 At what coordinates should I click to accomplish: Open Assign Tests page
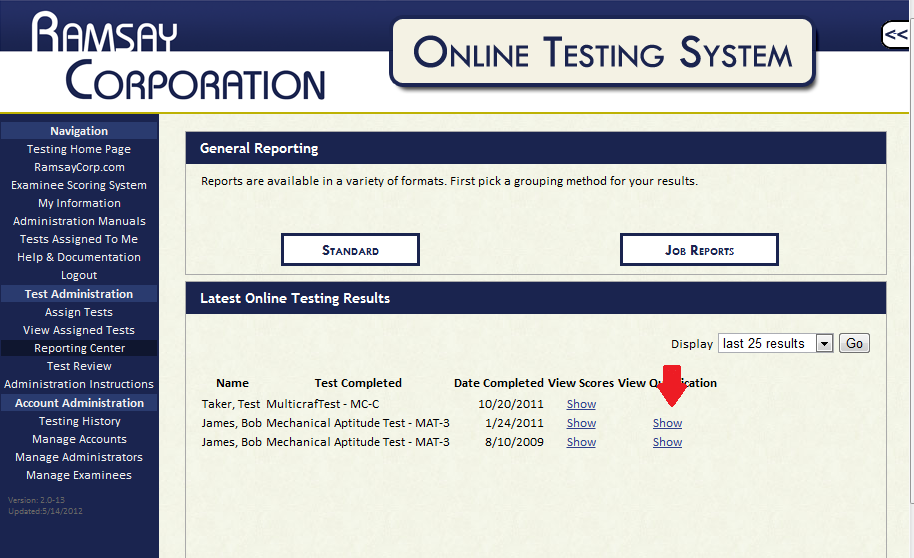[x=79, y=312]
